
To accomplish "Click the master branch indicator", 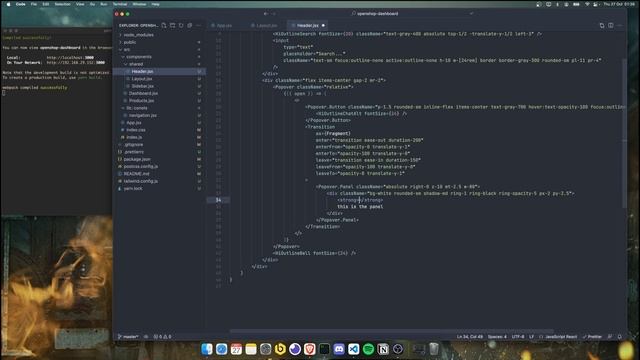I will click(x=128, y=337).
